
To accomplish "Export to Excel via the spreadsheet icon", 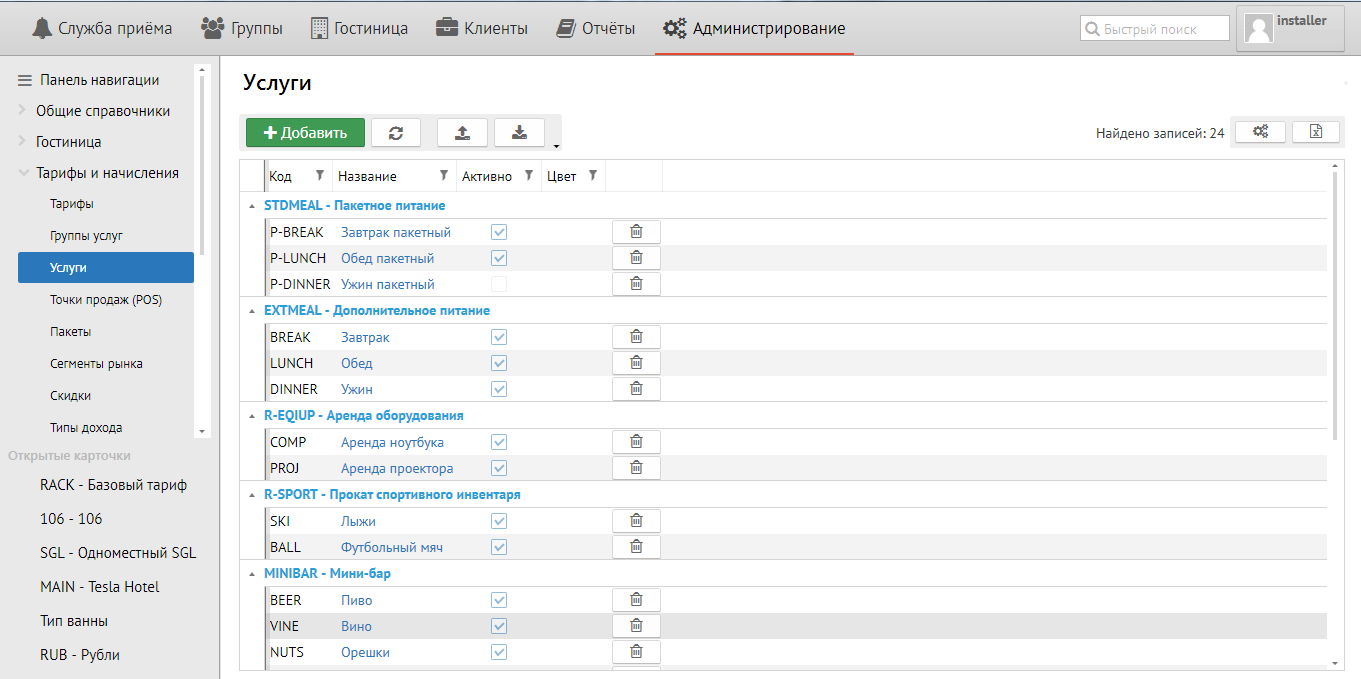I will [1316, 132].
